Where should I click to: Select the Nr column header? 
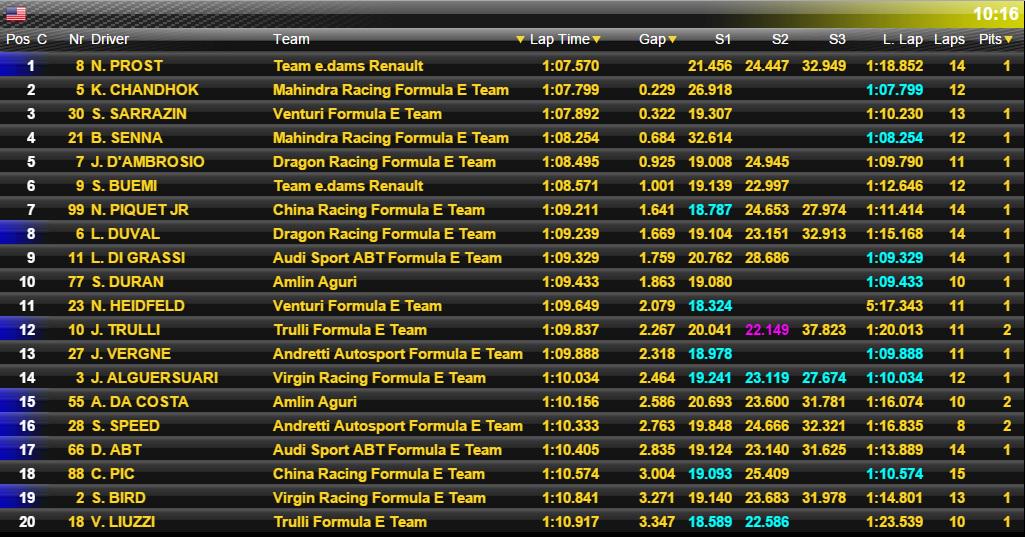(76, 39)
